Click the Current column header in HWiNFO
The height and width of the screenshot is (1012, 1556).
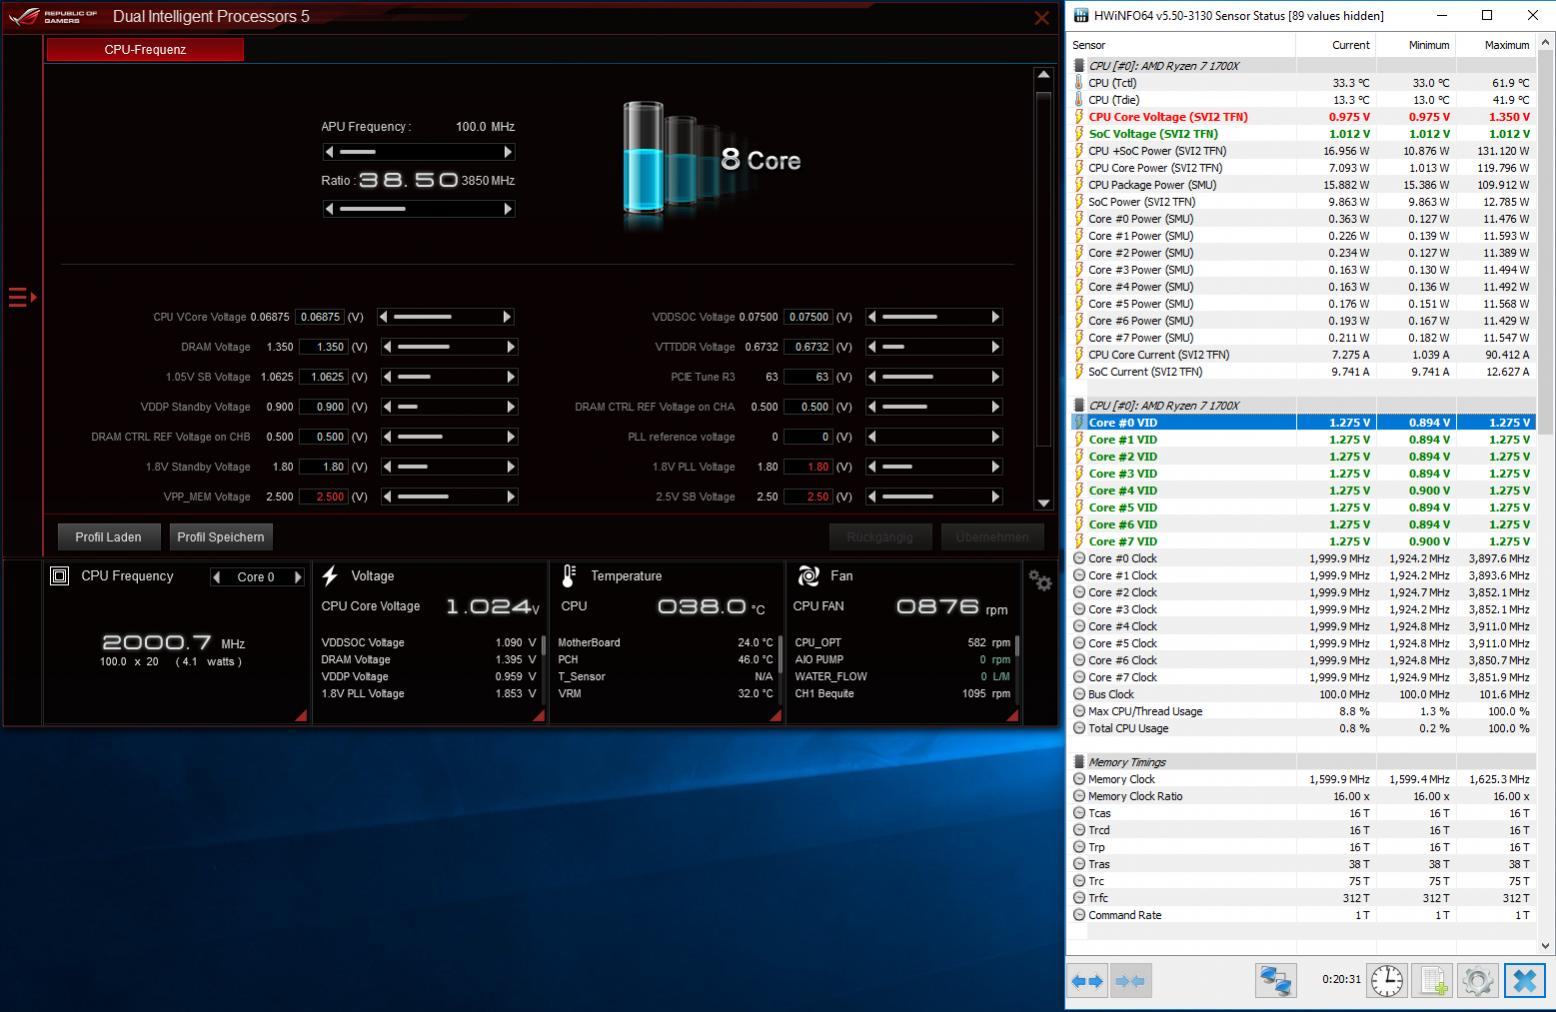click(x=1336, y=45)
